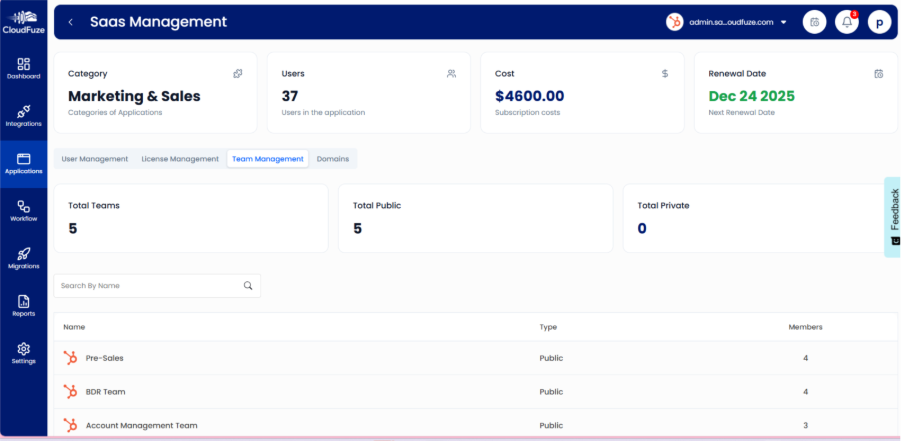Viewport: 903px width, 441px height.
Task: Open the profile avatar P
Action: click(x=879, y=22)
